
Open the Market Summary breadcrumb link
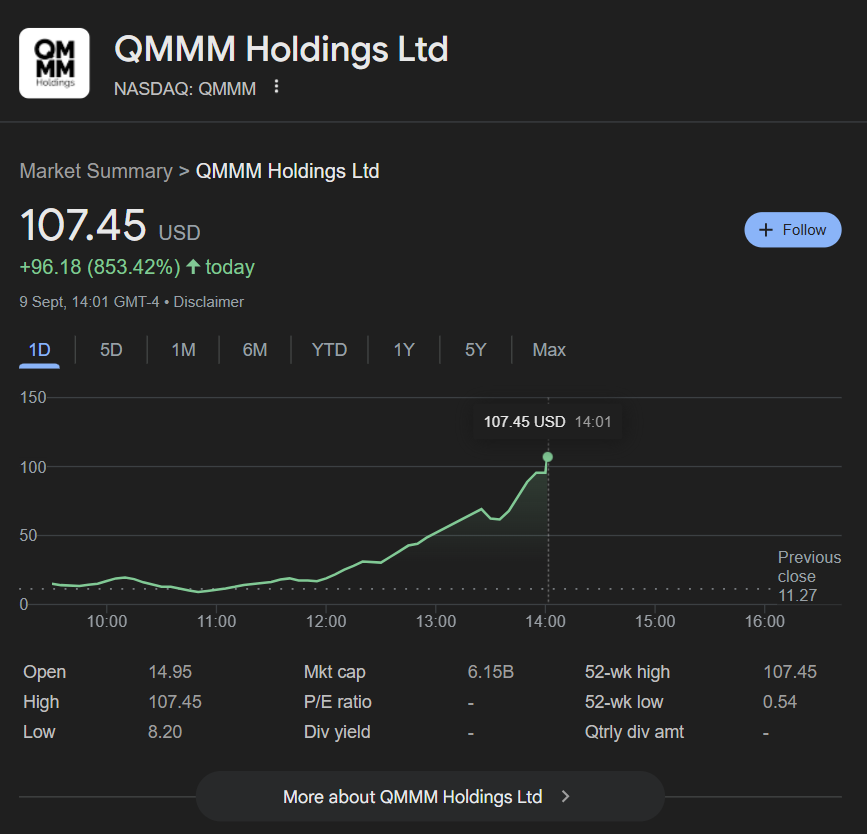coord(96,171)
